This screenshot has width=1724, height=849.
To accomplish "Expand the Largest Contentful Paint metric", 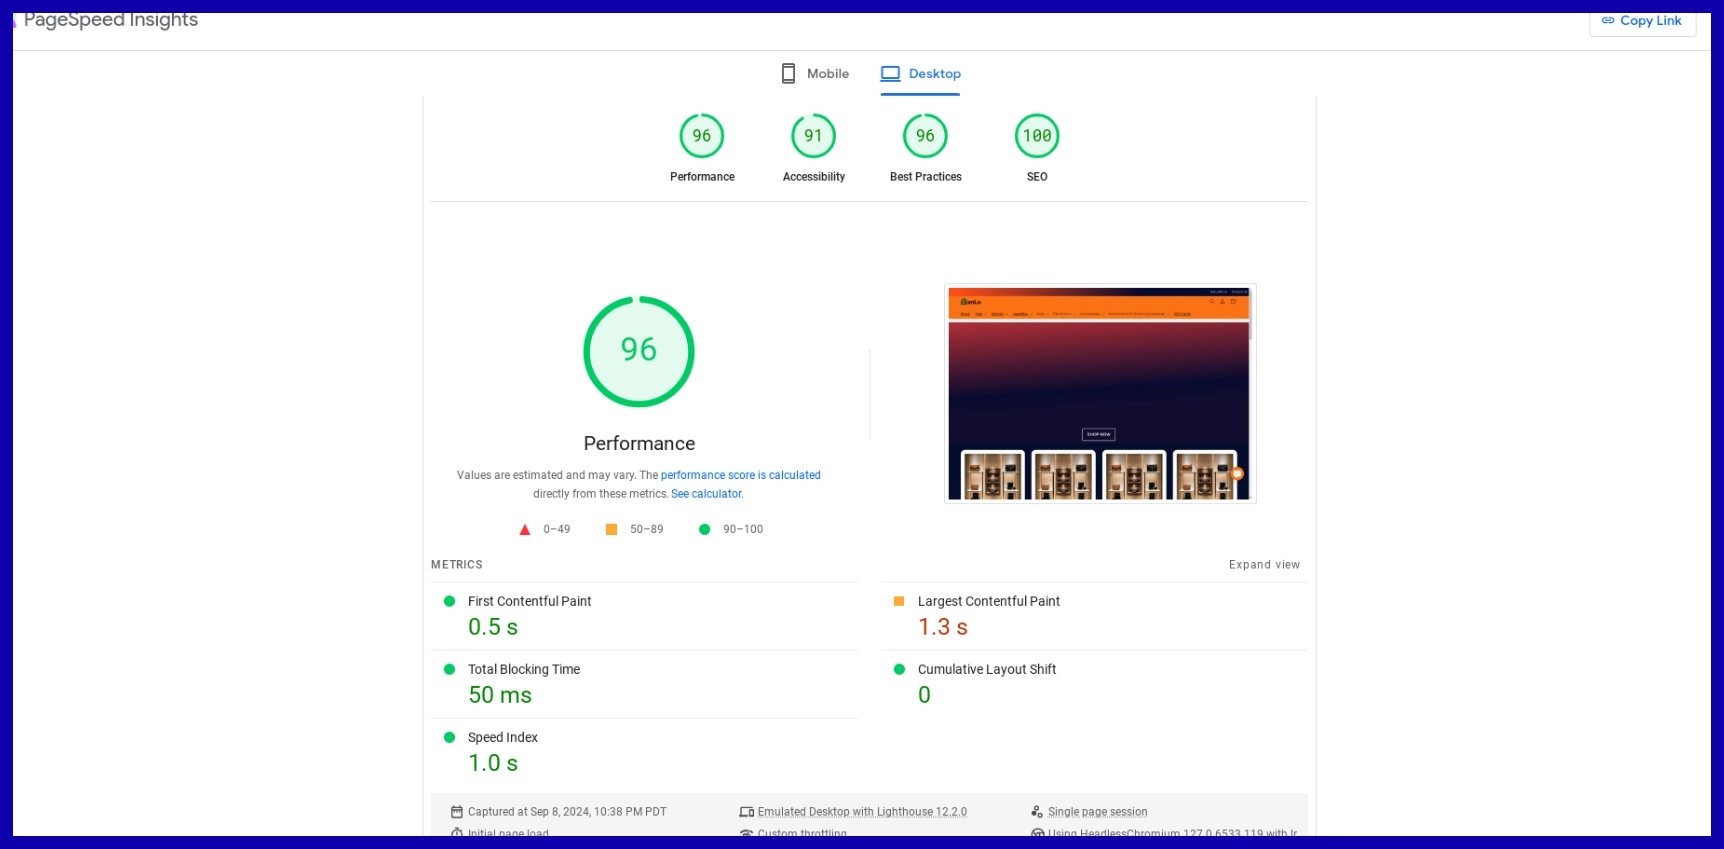I will 988,602.
